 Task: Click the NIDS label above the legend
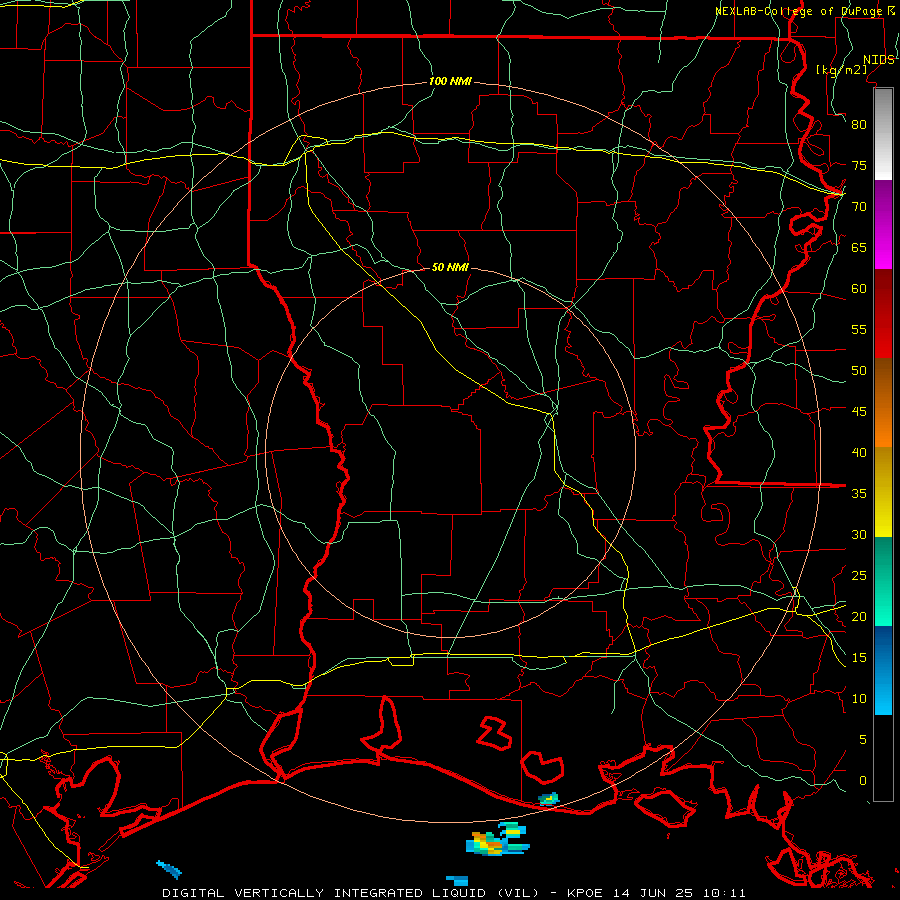coord(878,60)
